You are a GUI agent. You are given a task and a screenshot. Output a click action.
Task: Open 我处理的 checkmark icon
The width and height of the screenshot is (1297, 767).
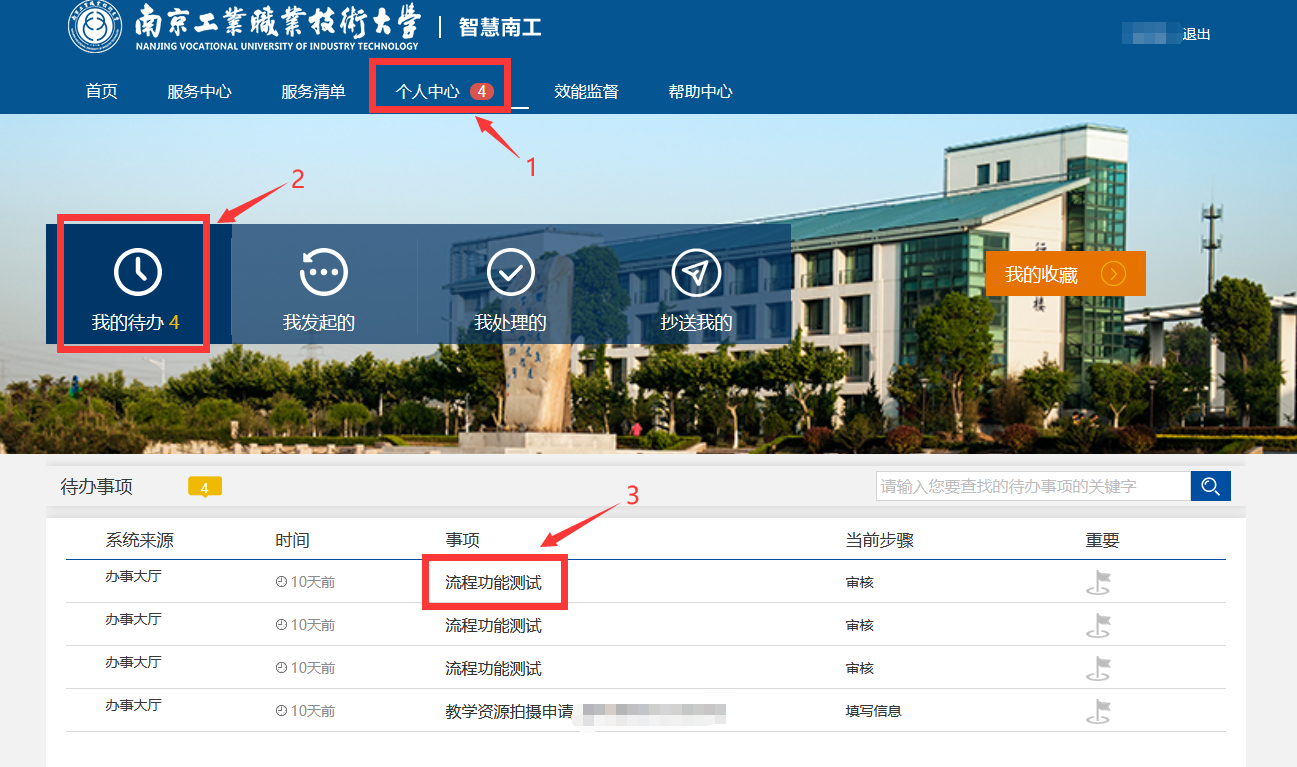click(510, 273)
